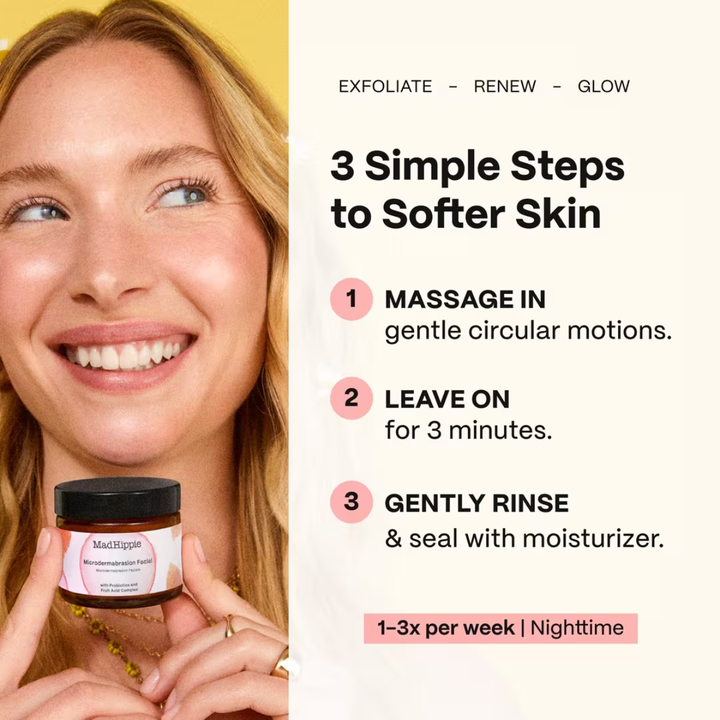720x720 pixels.
Task: Click the LEAVE ON step title
Action: point(447,399)
